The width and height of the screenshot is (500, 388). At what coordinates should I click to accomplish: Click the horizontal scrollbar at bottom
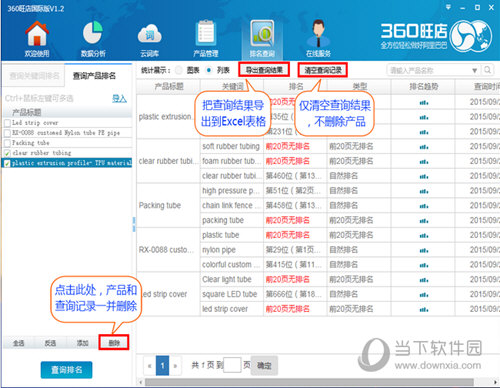coord(309,382)
